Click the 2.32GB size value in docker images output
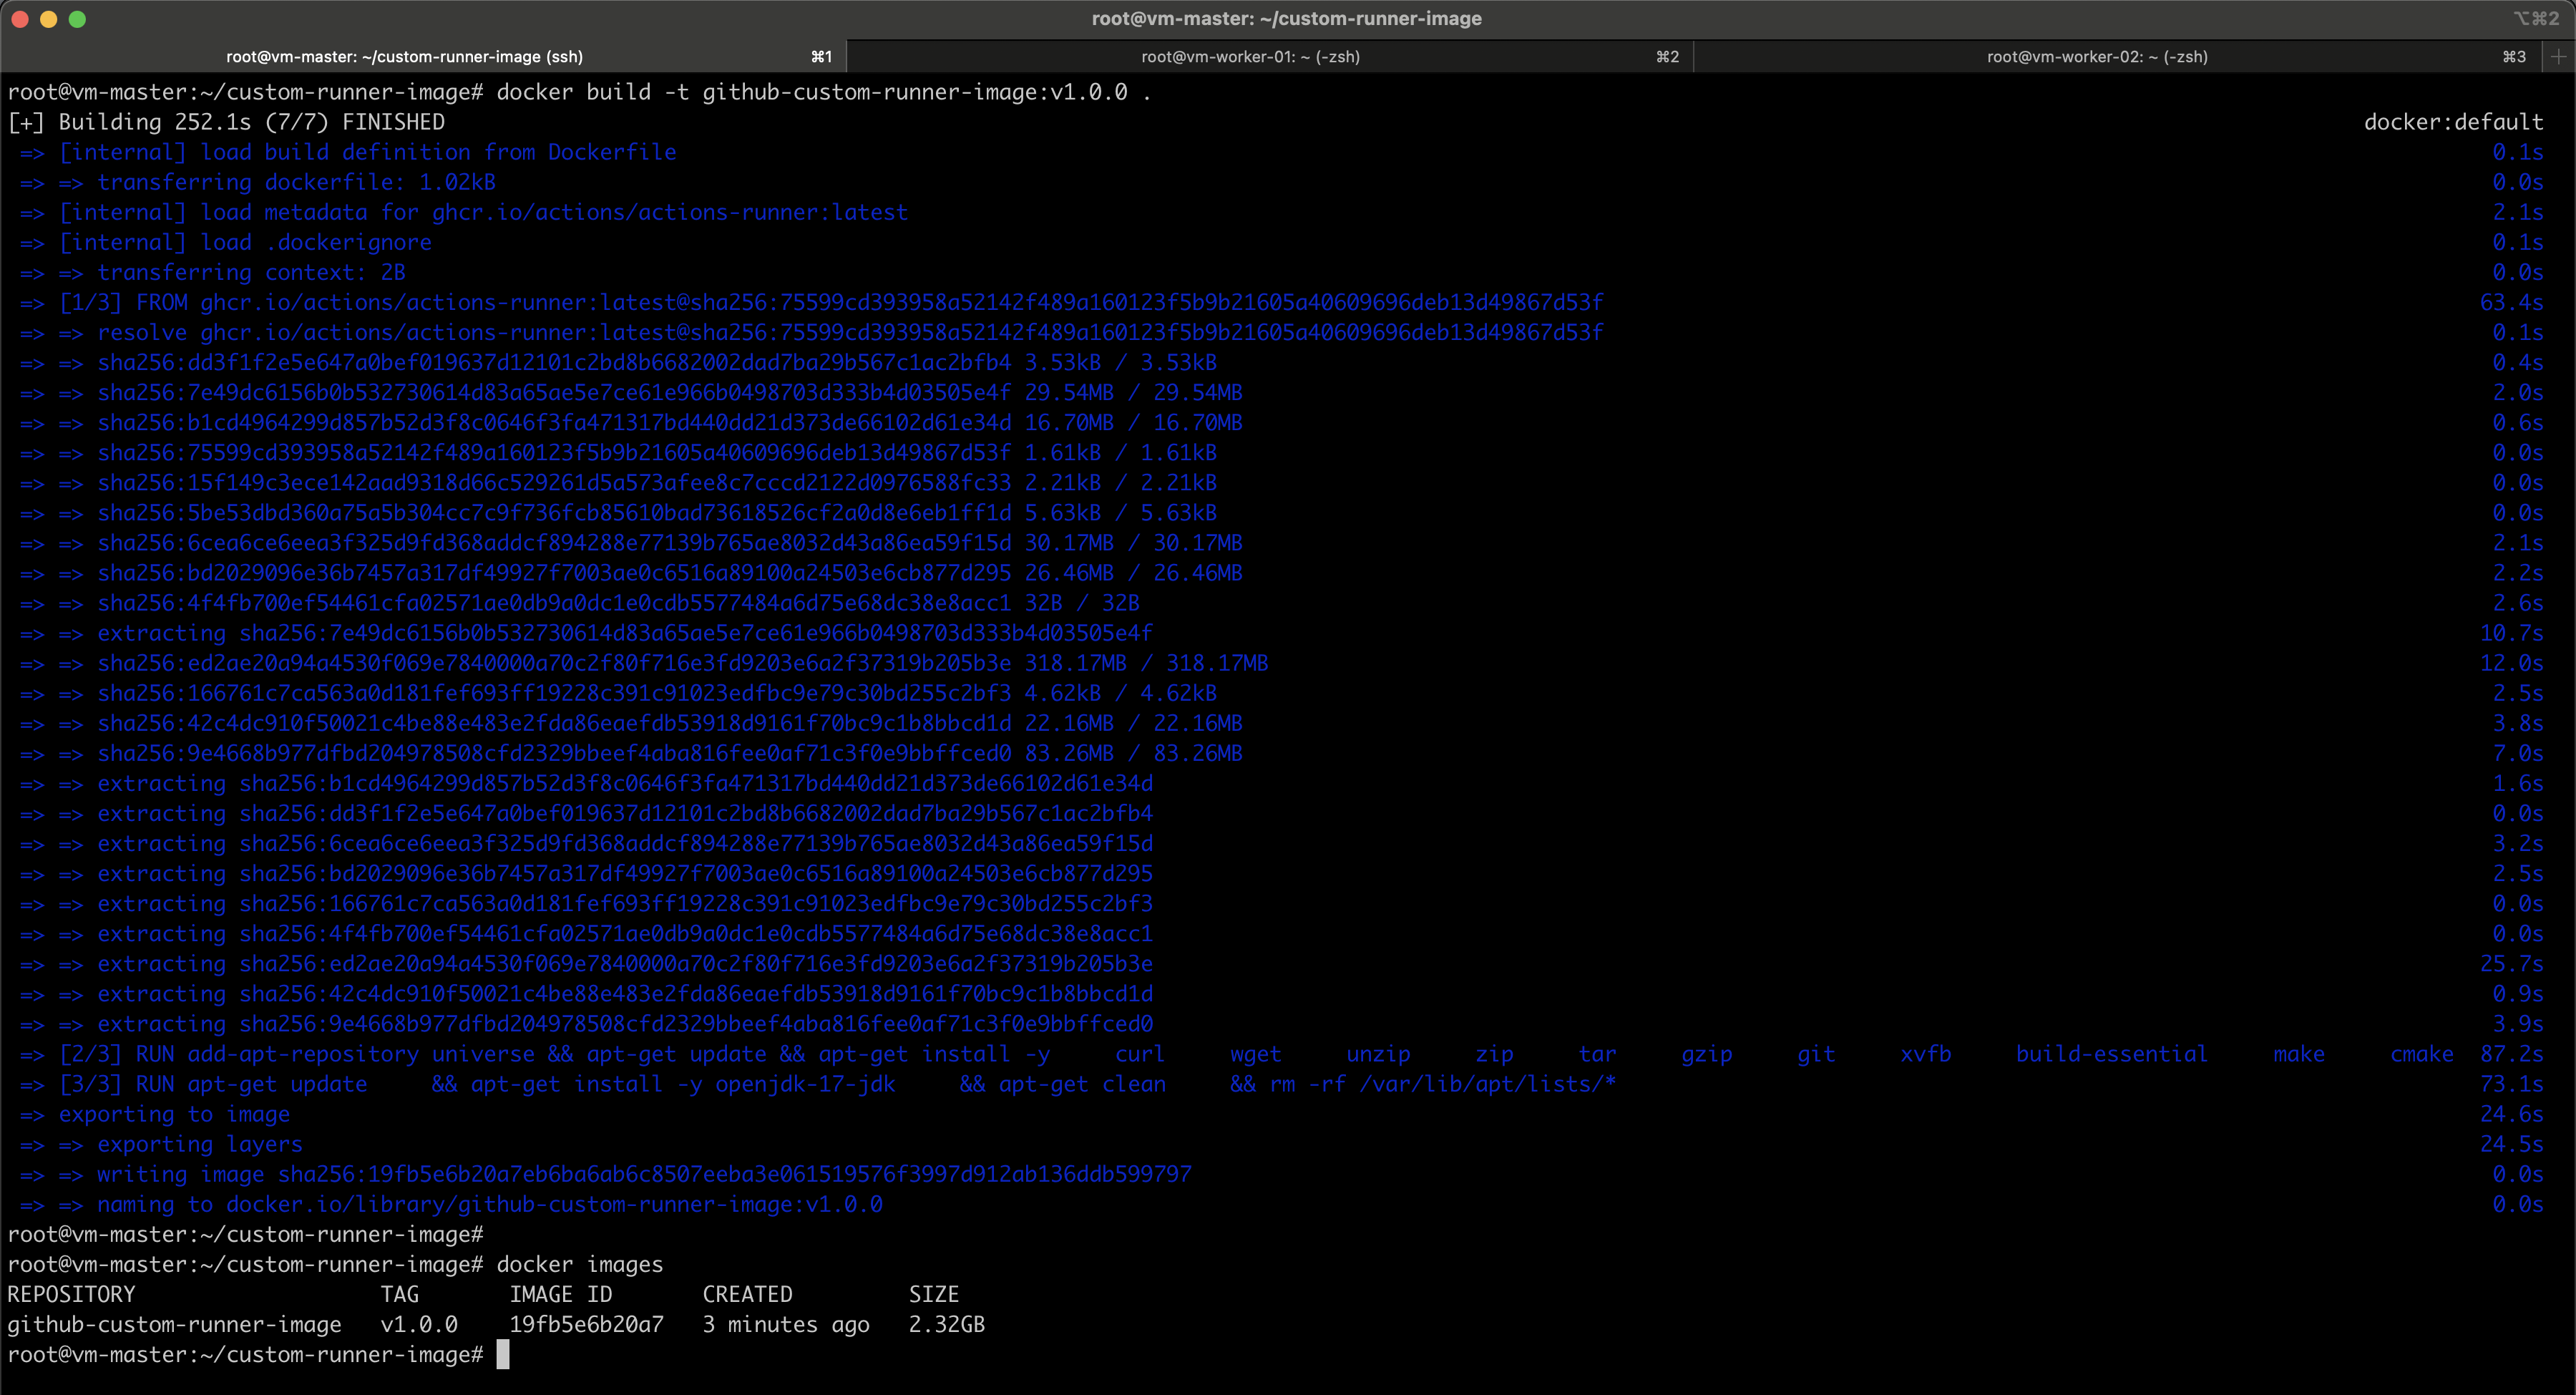The image size is (2576, 1395). point(945,1324)
